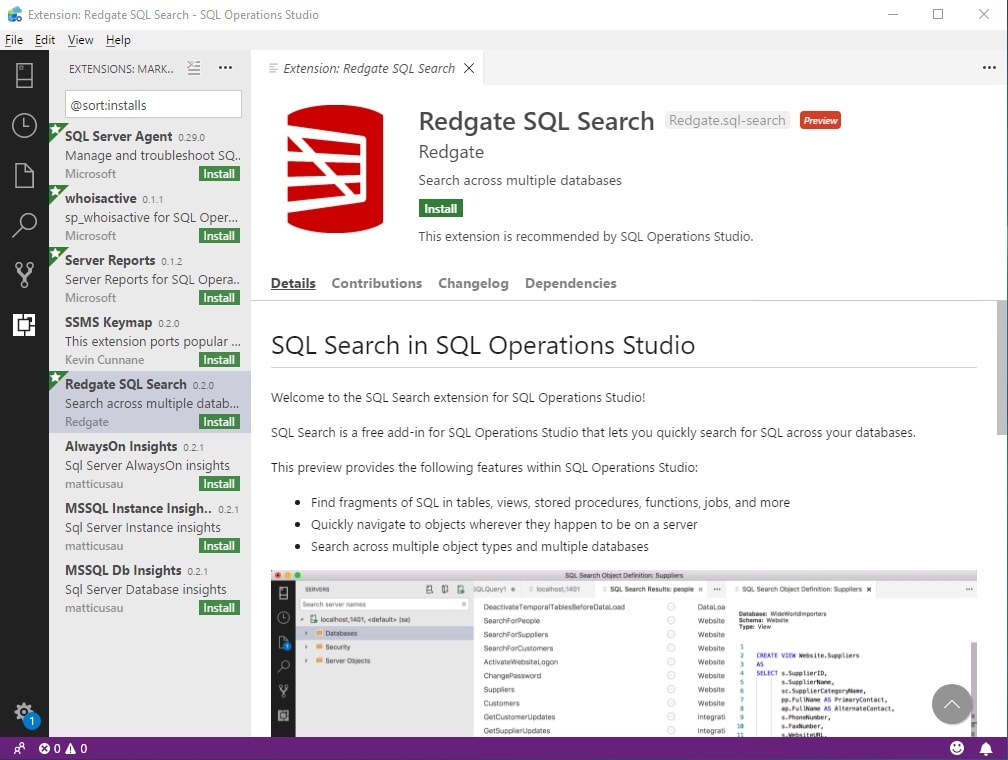Click the Redgate SQL Search title heading
Viewport: 1008px width, 760px height.
pos(536,121)
